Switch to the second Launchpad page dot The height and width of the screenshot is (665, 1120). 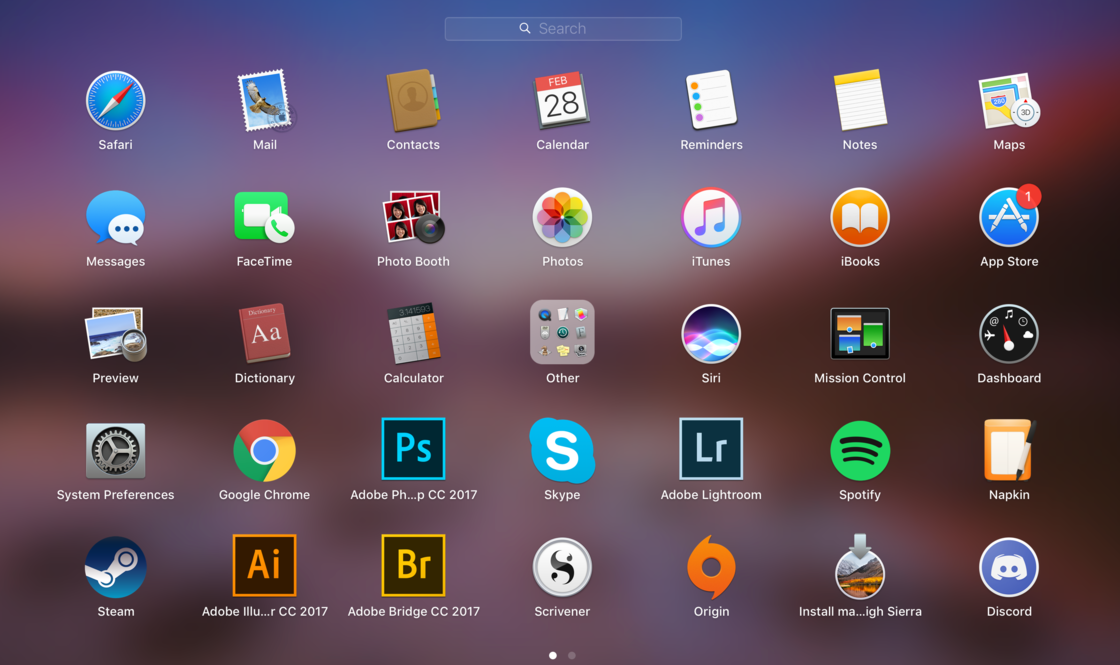click(x=572, y=656)
